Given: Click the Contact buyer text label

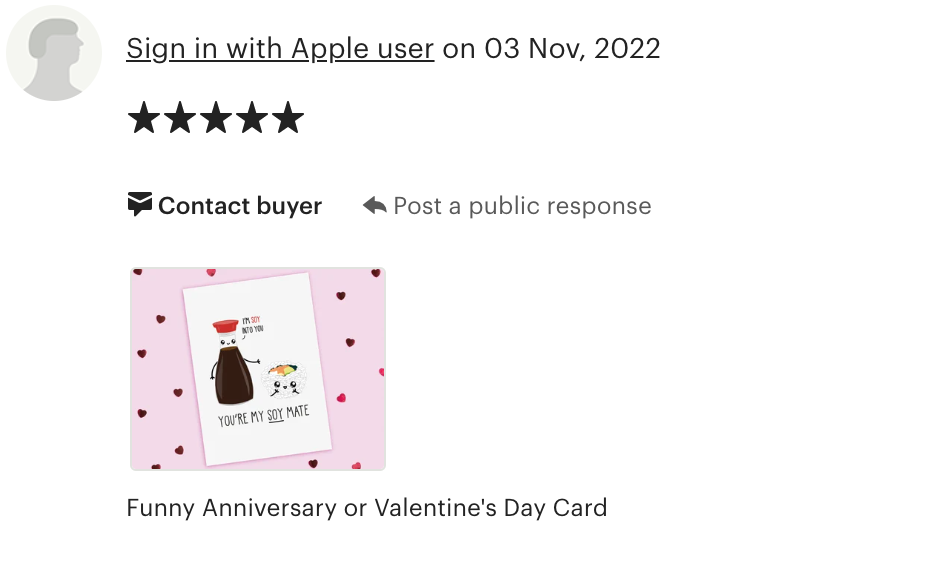Looking at the screenshot, I should pos(240,206).
